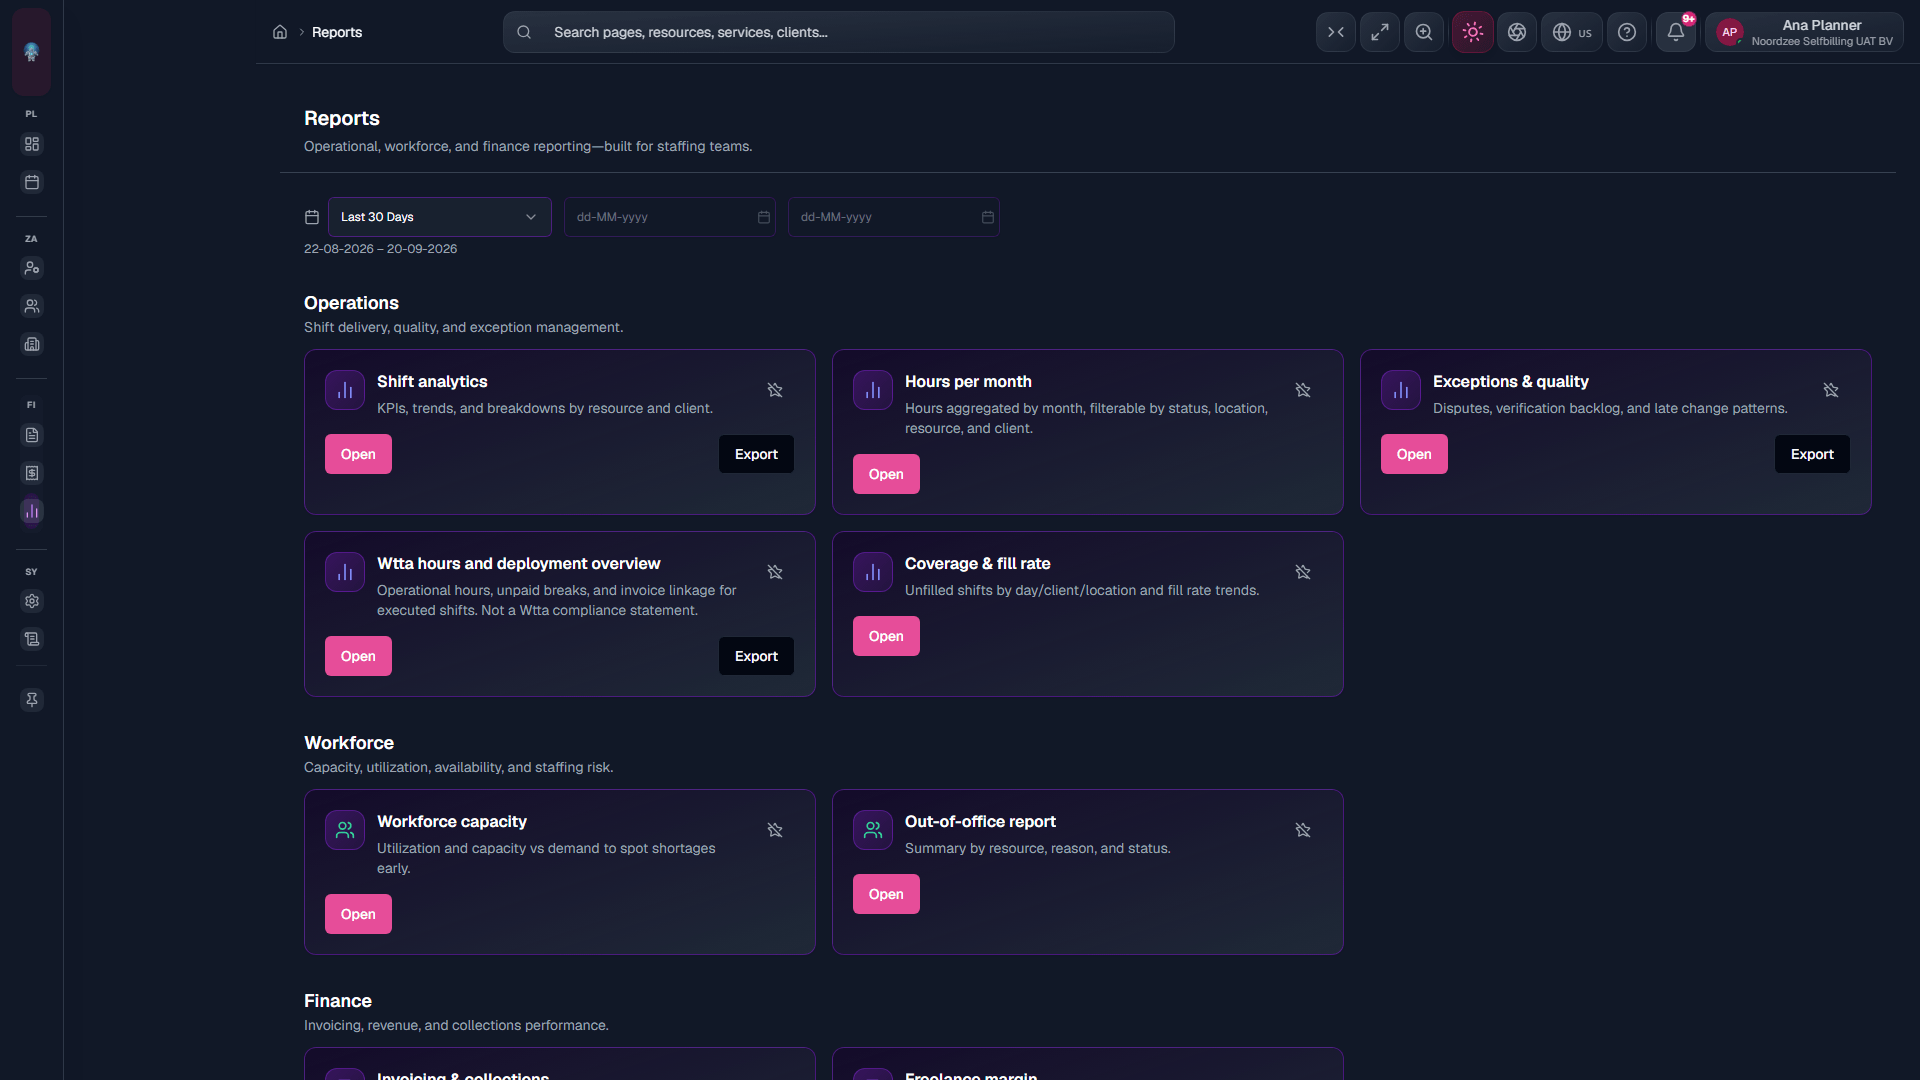Viewport: 1920px width, 1080px height.
Task: Click the aperture icon in top bar
Action: point(1517,32)
